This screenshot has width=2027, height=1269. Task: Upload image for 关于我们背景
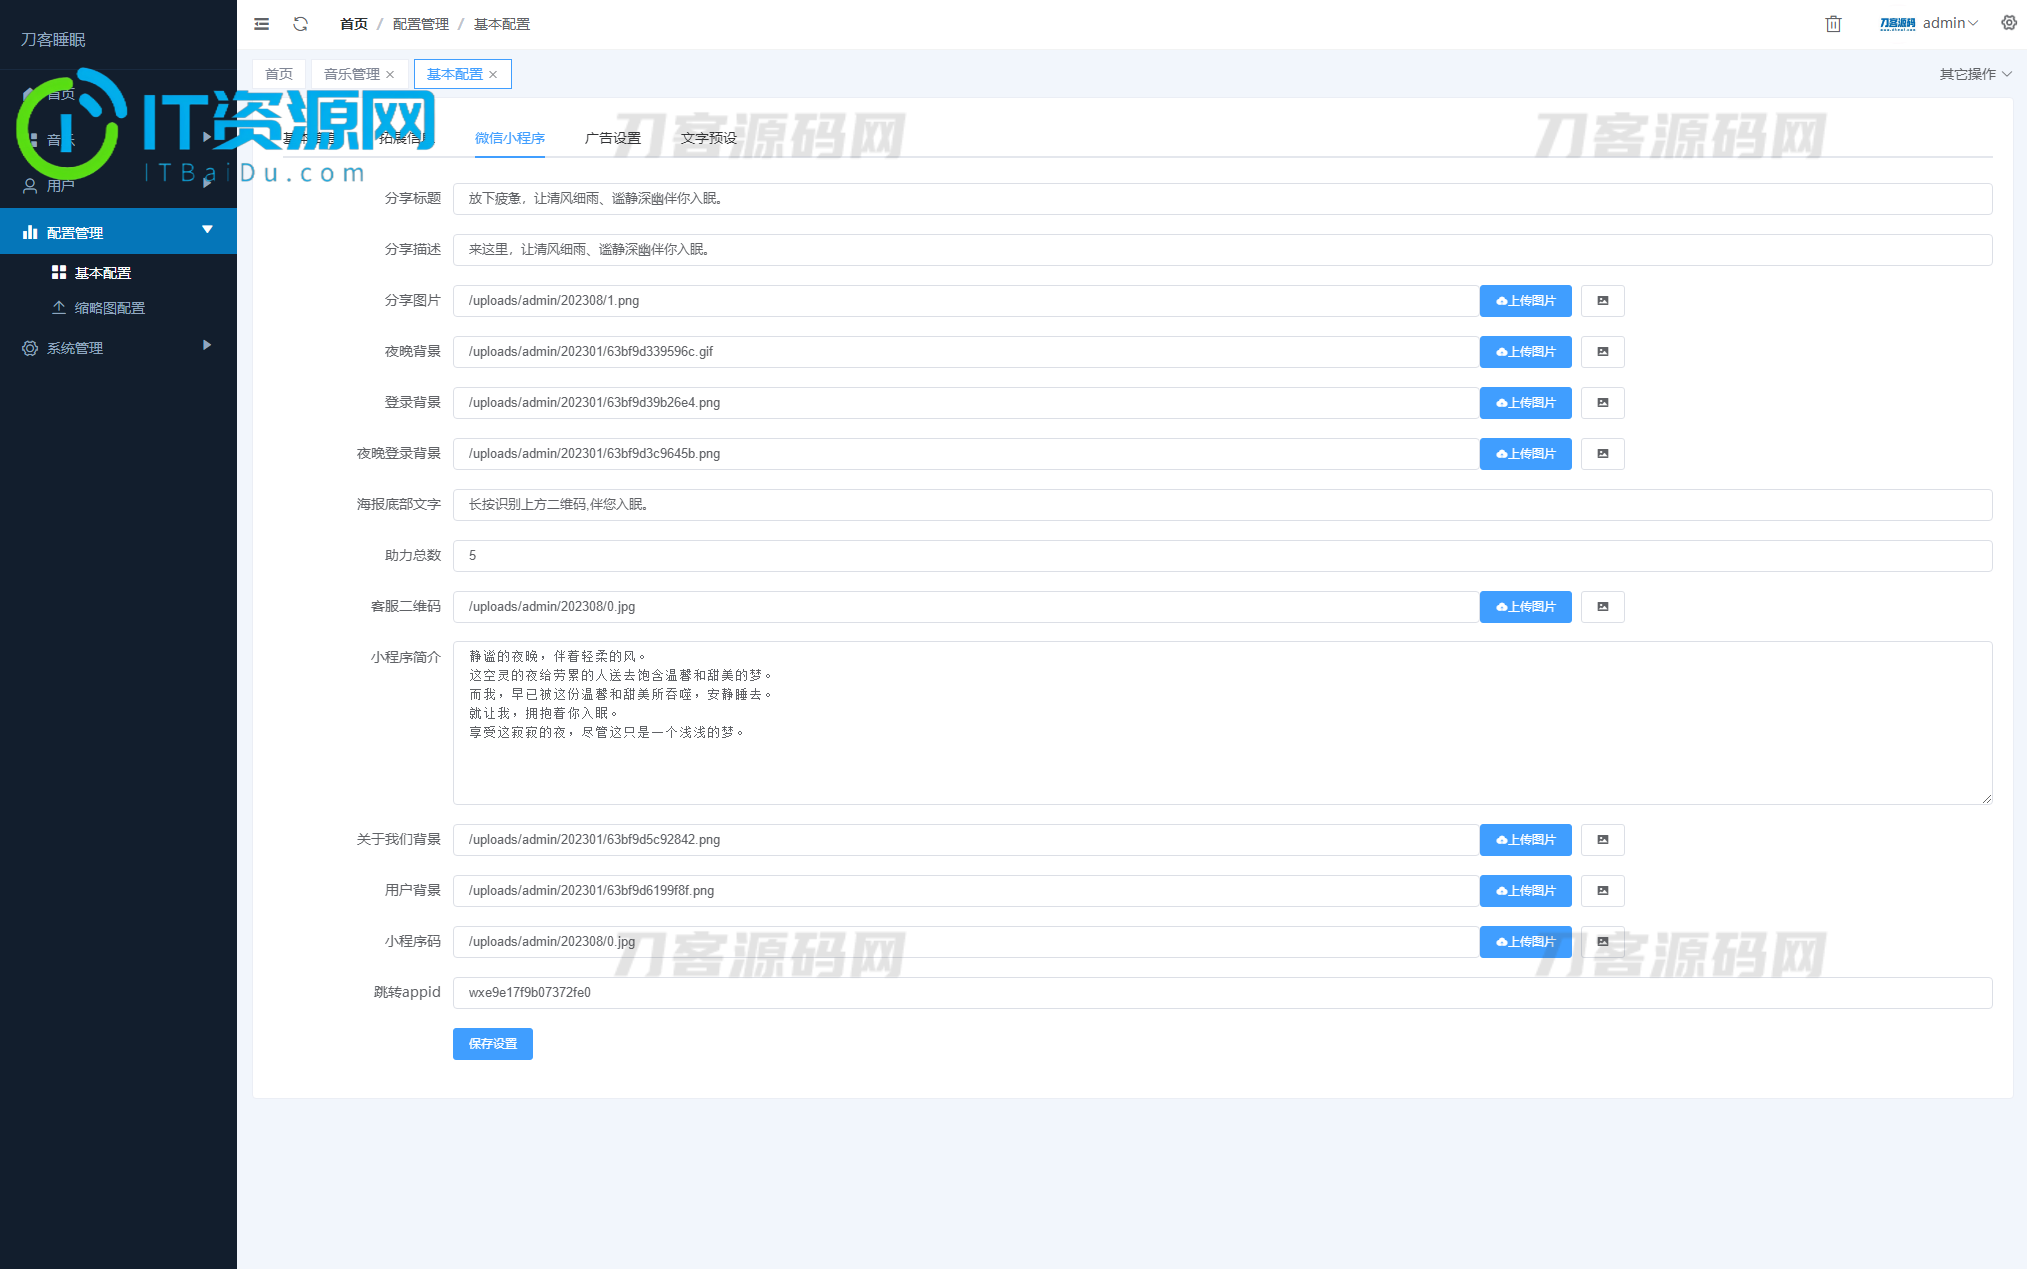click(1525, 840)
